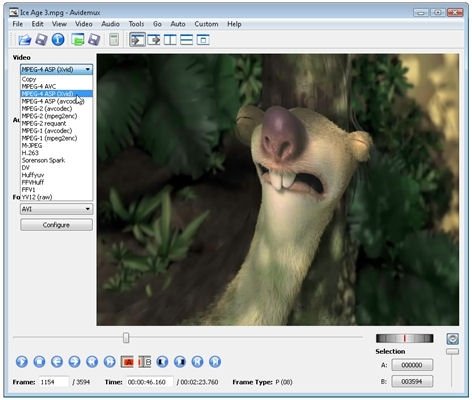
Task: Search next black frame button
Action: [180, 362]
